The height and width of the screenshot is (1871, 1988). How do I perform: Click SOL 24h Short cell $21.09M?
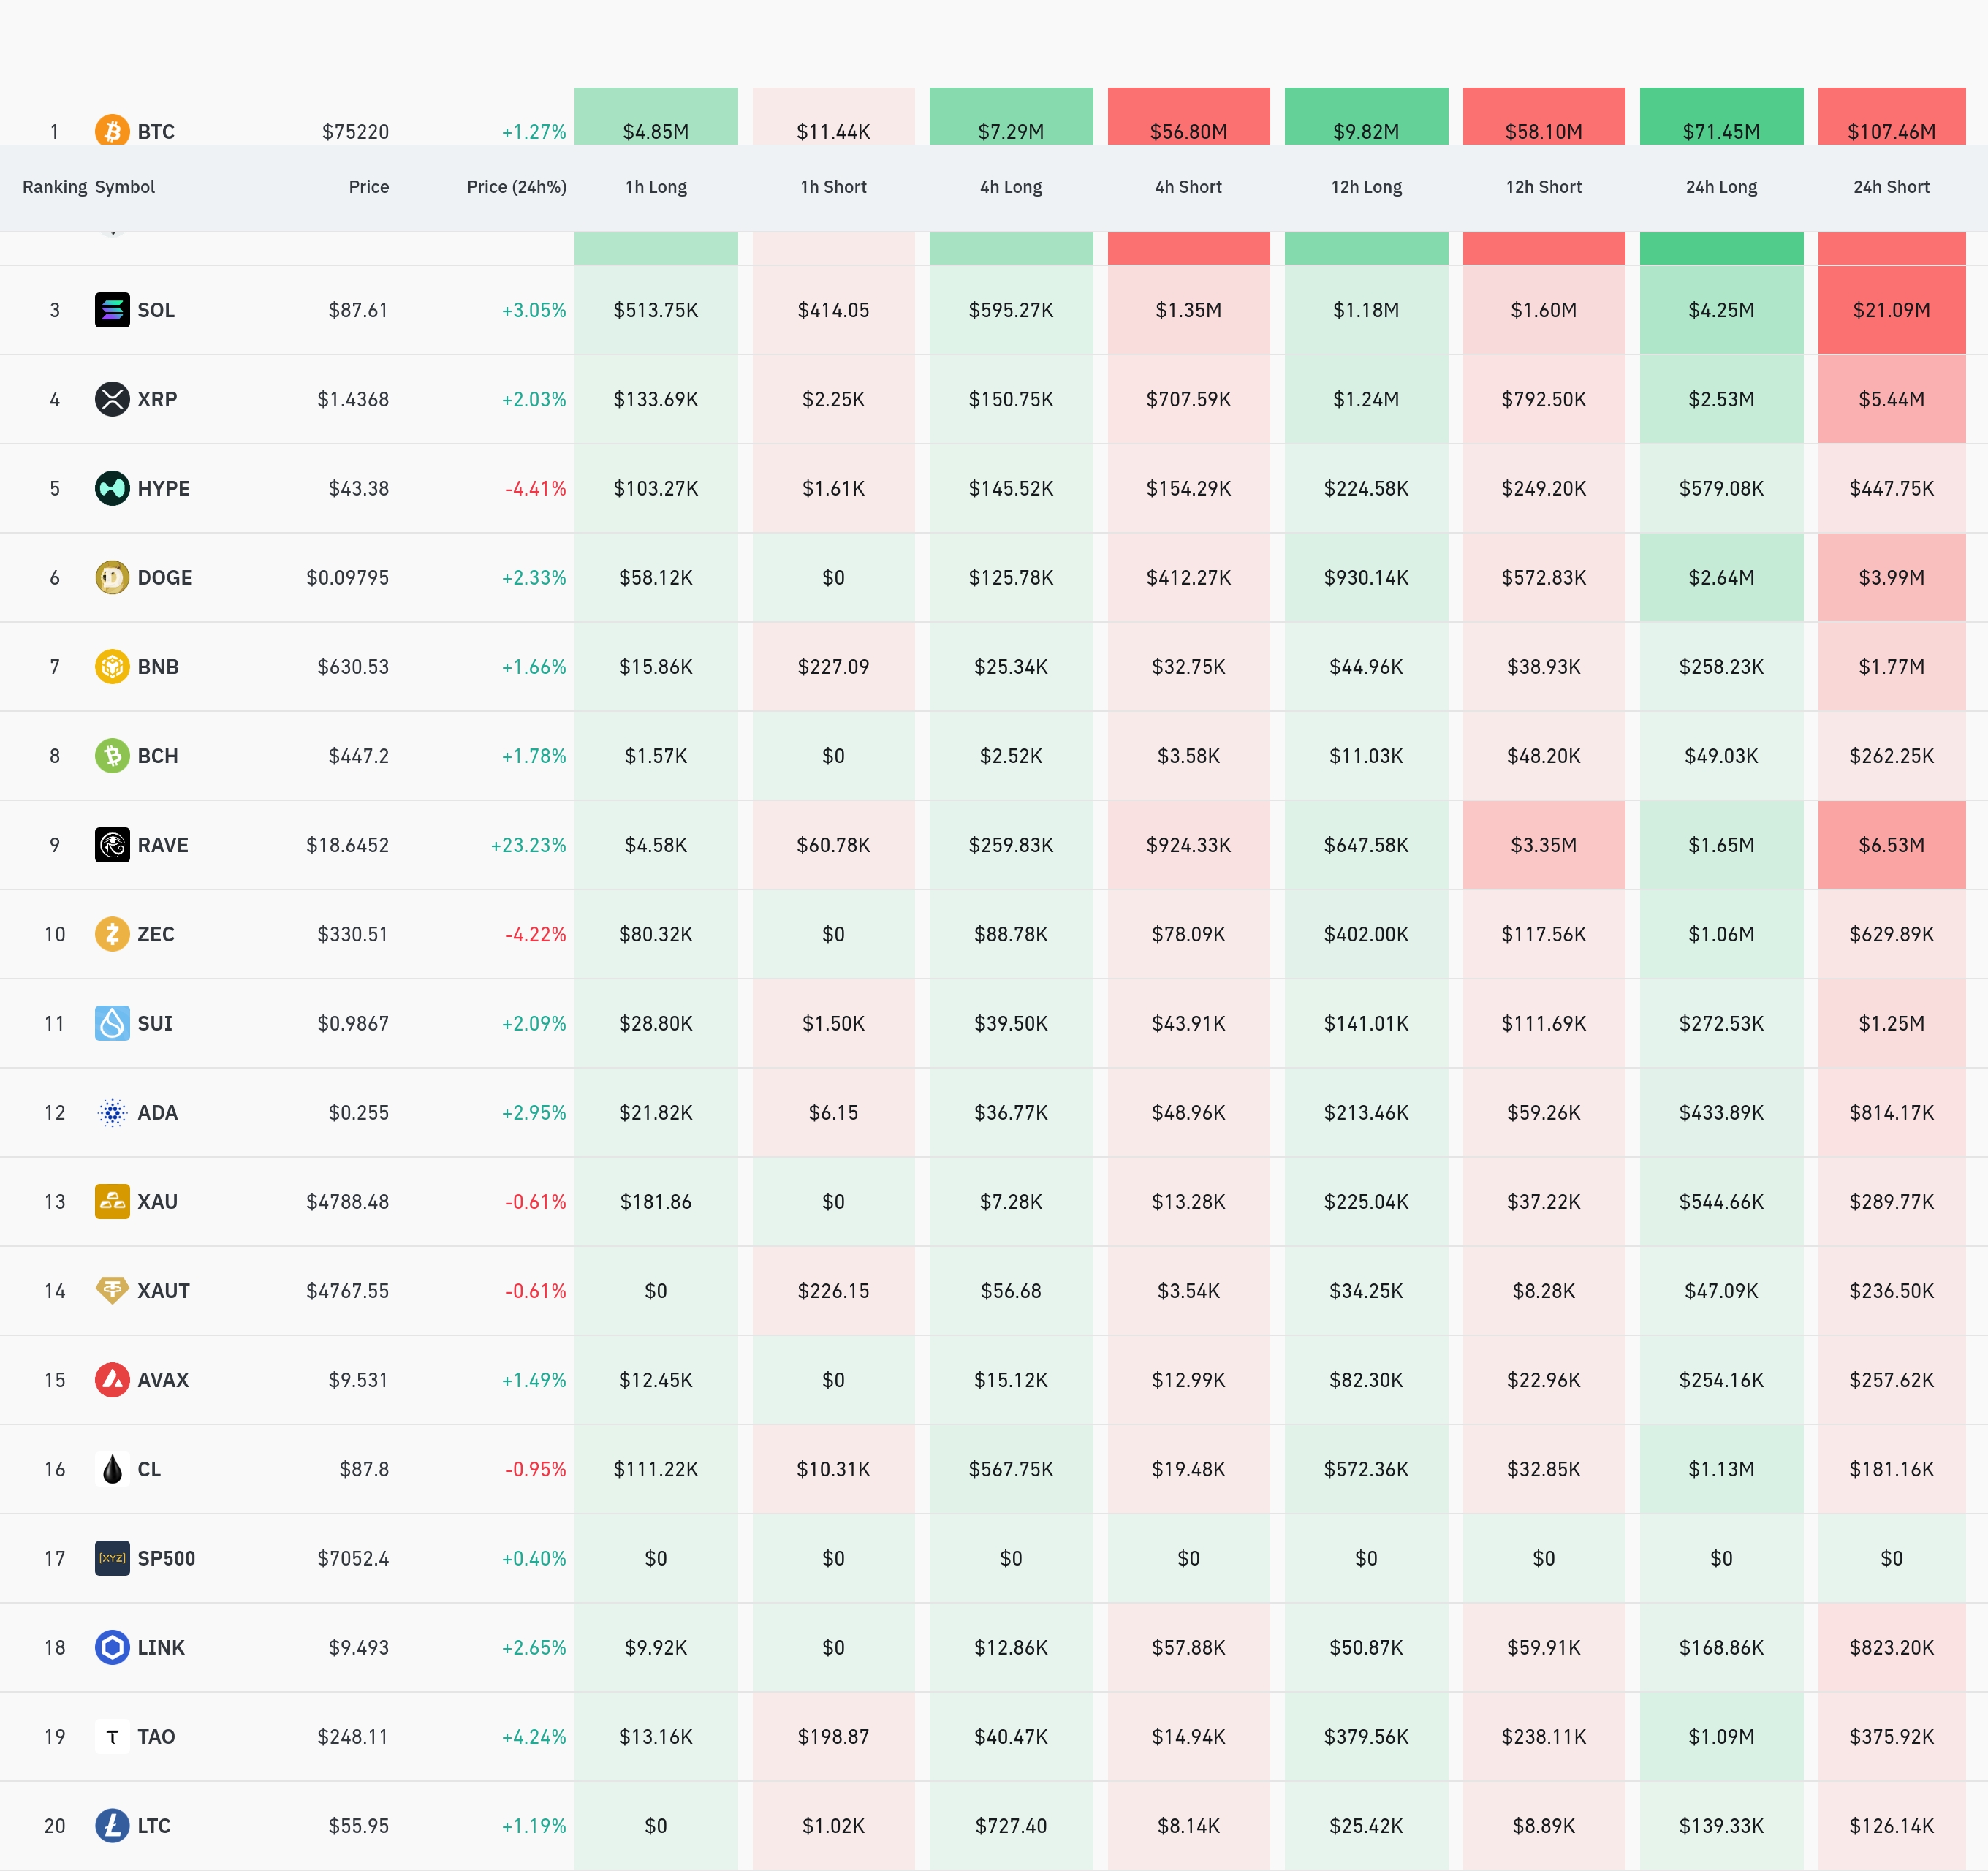tap(1891, 310)
